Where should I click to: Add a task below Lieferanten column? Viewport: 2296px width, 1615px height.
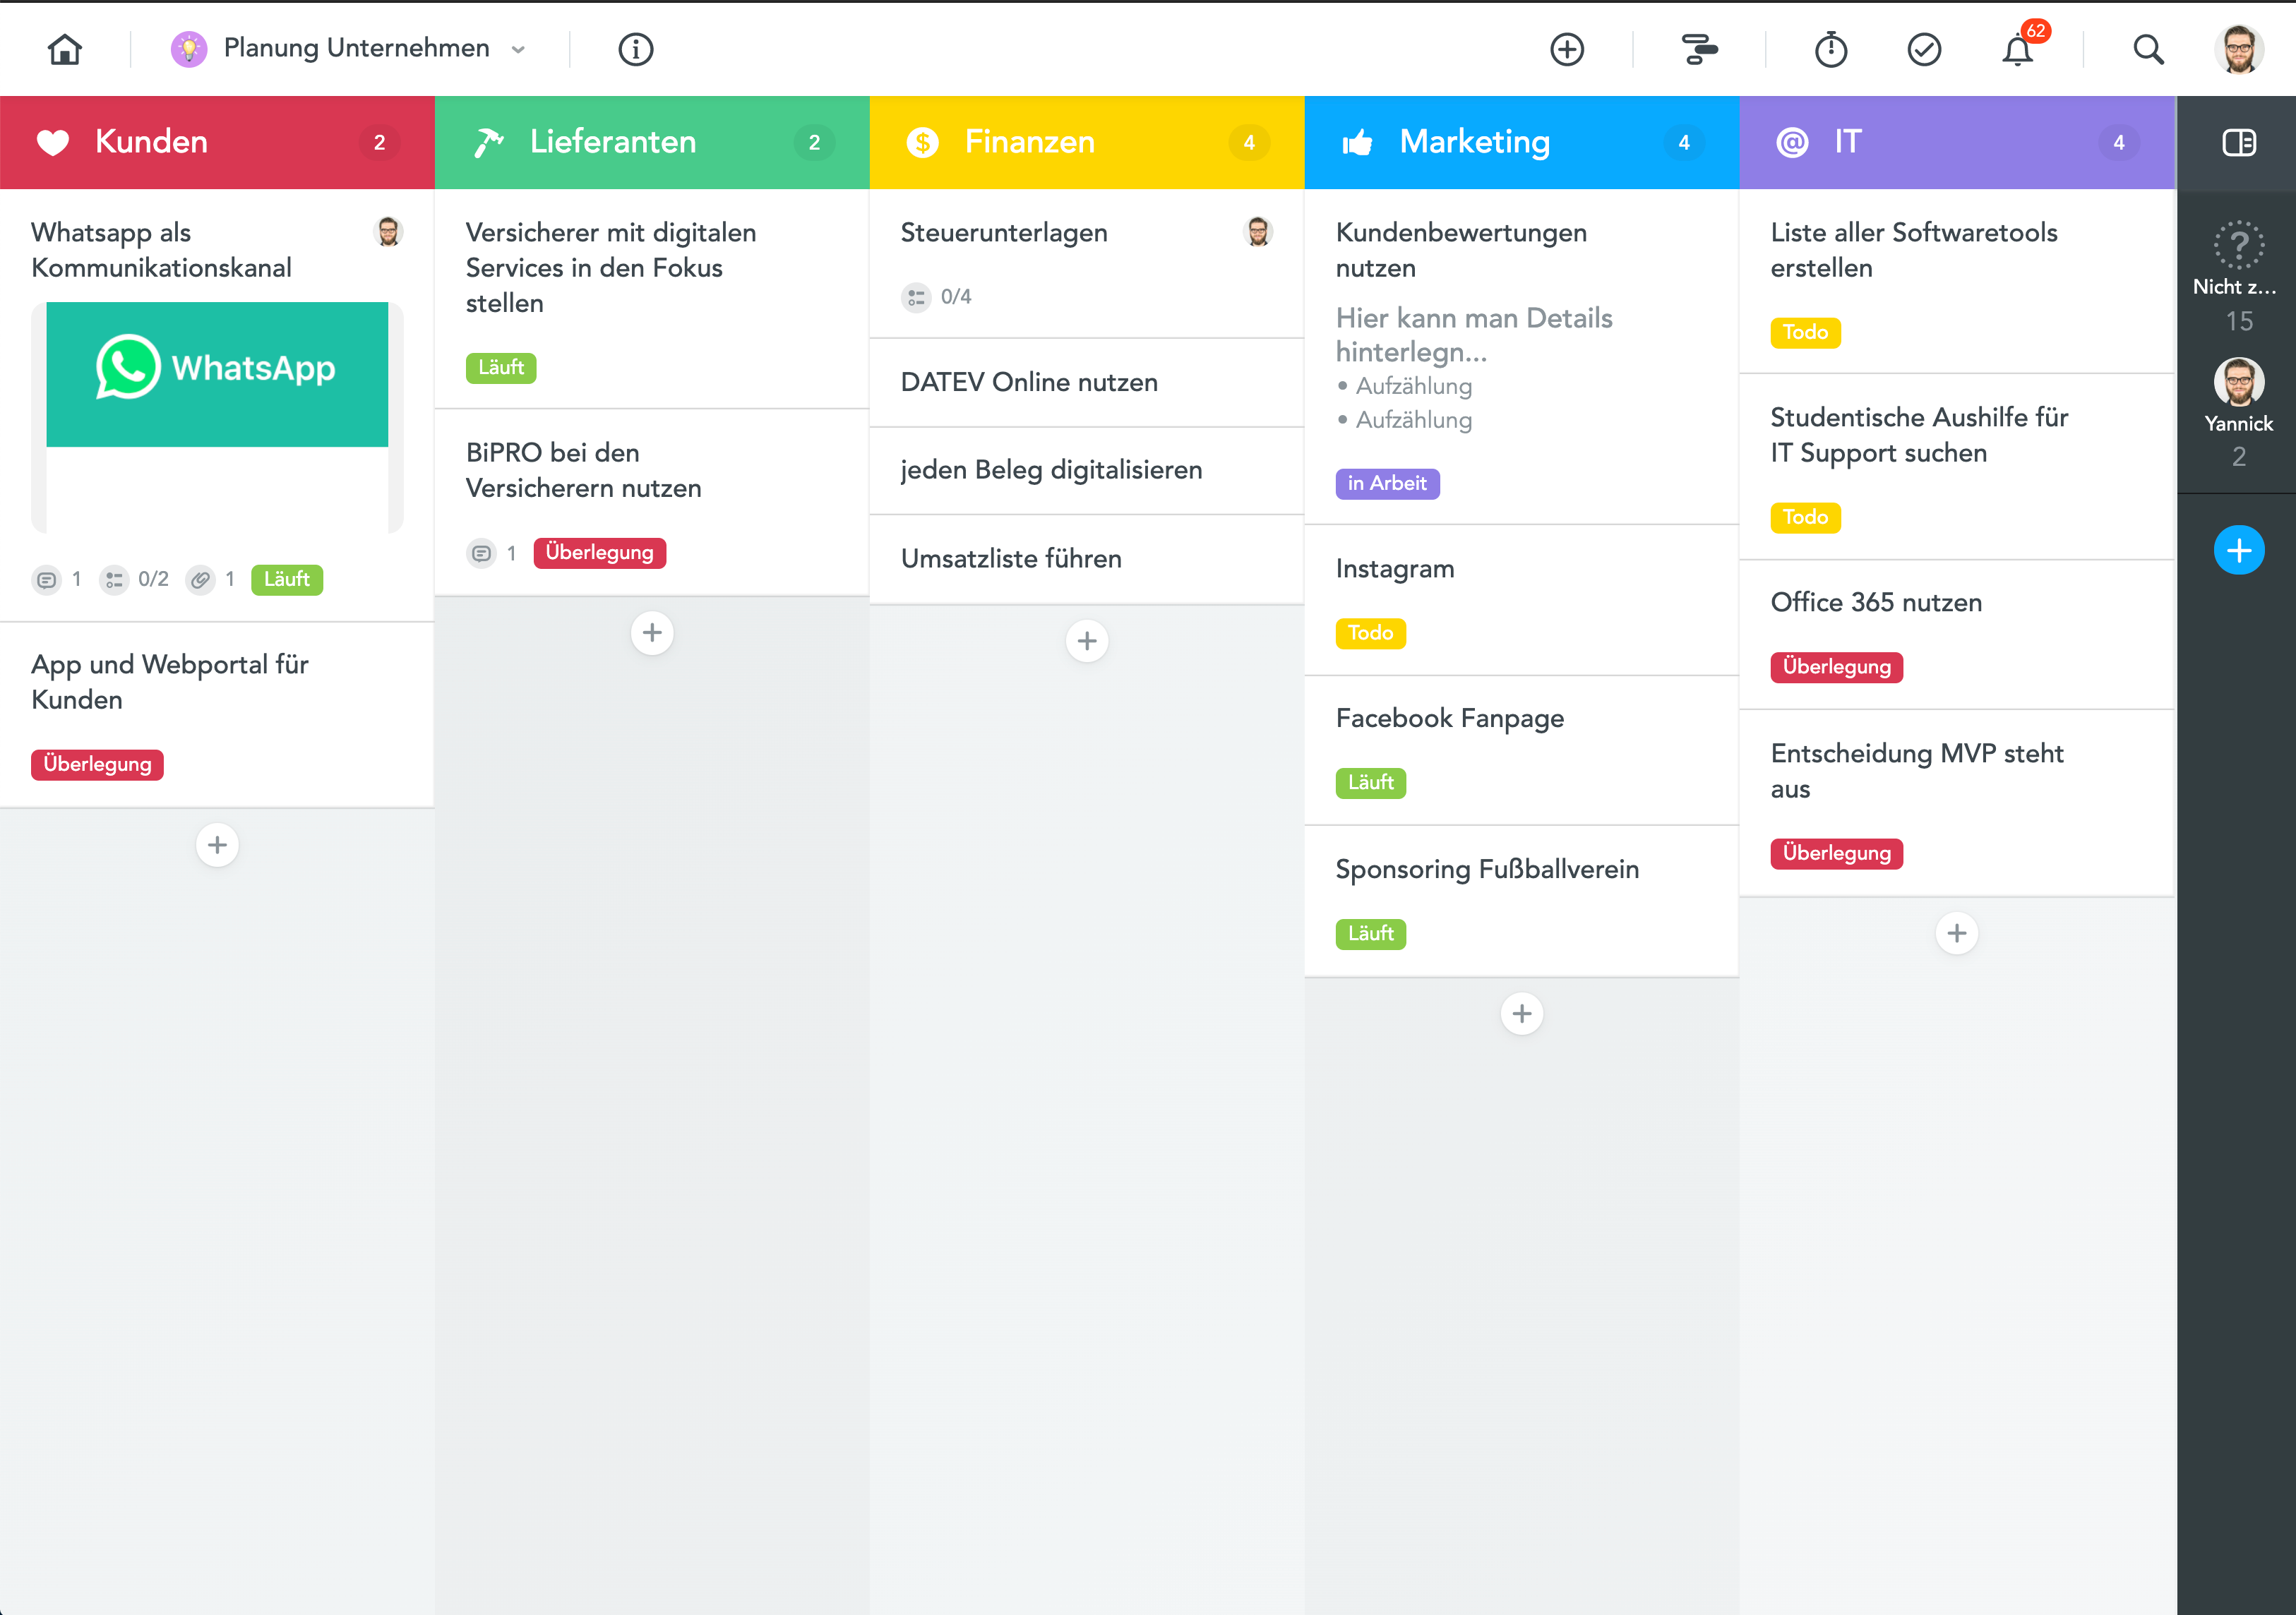(652, 632)
